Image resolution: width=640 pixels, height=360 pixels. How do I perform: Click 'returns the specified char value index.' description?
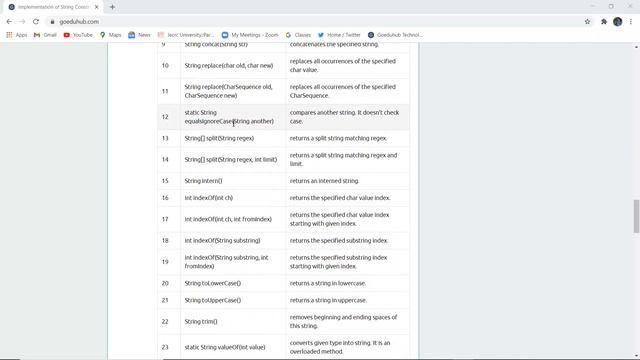(x=340, y=198)
